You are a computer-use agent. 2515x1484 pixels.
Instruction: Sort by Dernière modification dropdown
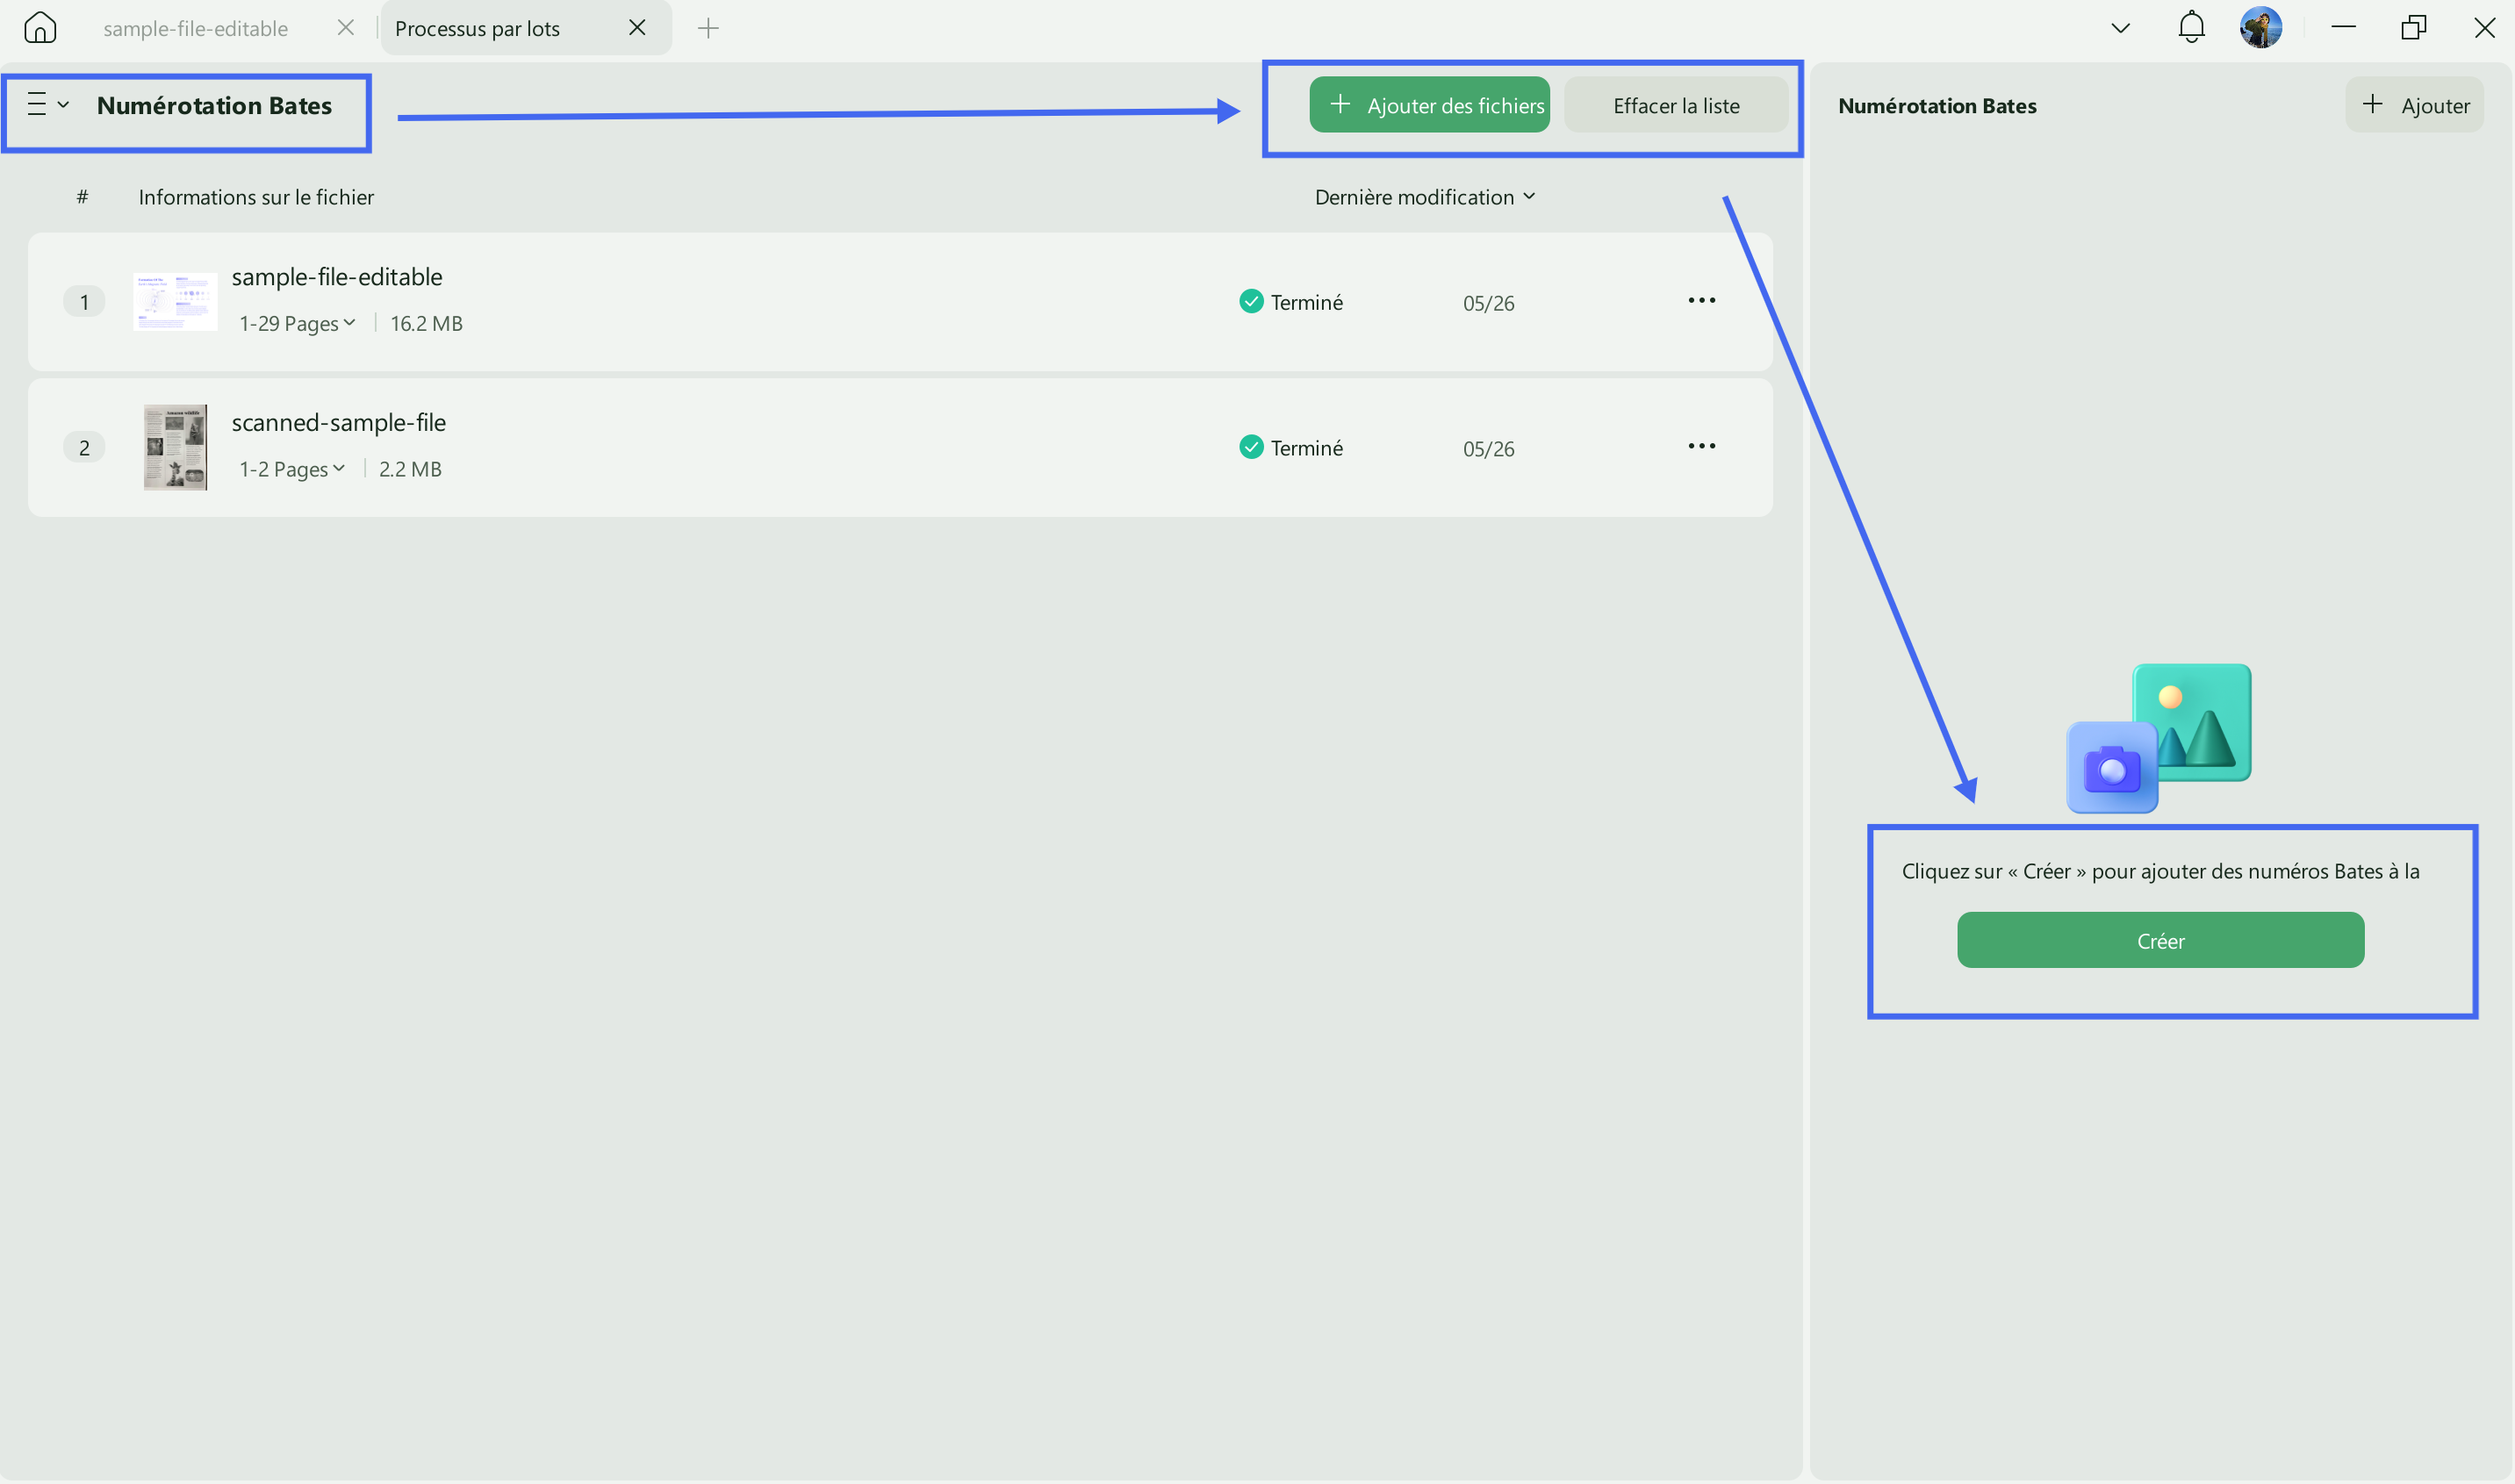tap(1425, 197)
